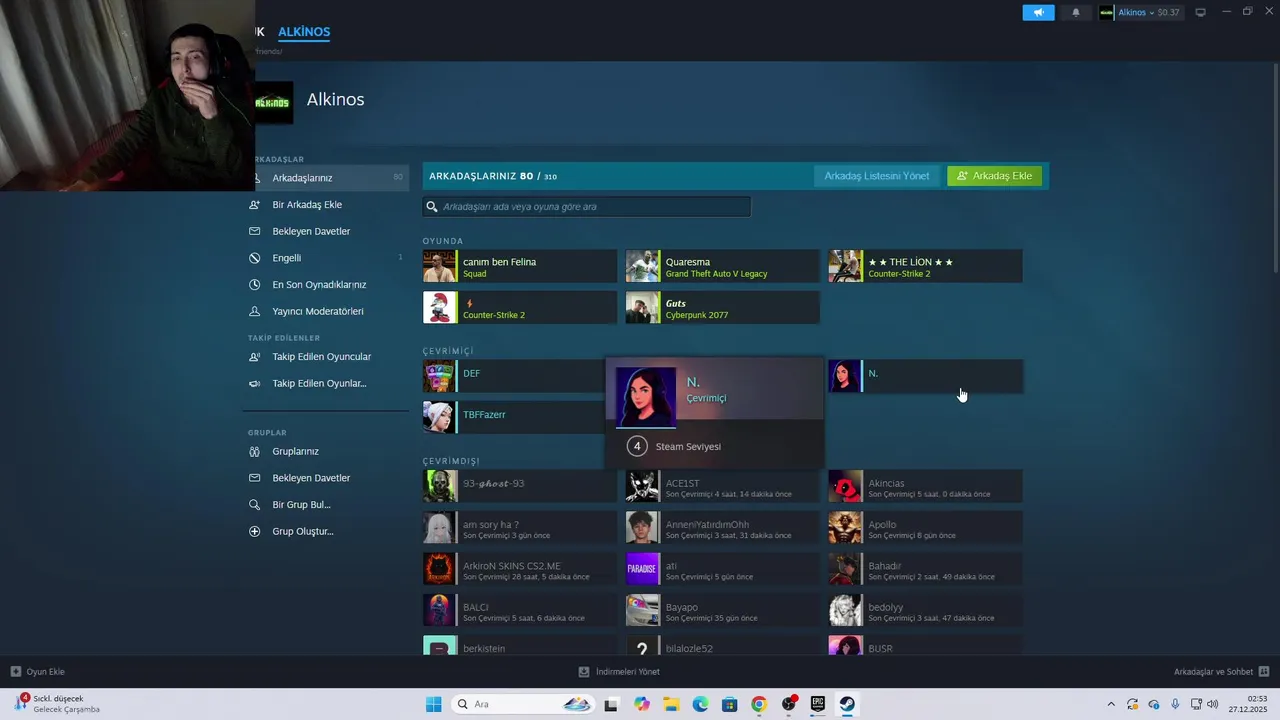The width and height of the screenshot is (1280, 720).
Task: Open offline friend bedolyy
Action: click(925, 610)
